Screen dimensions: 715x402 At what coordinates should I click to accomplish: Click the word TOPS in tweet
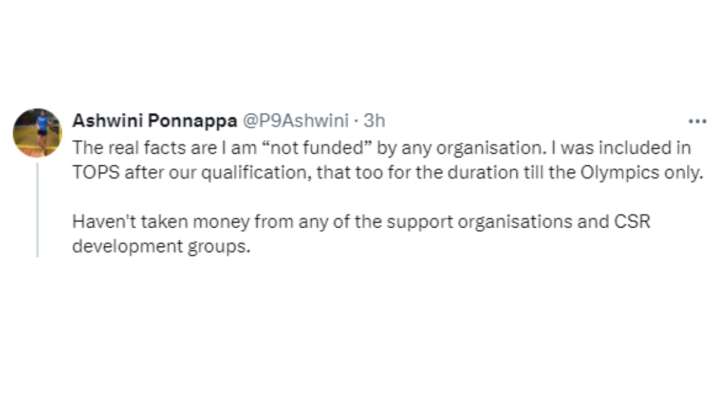[x=94, y=171]
